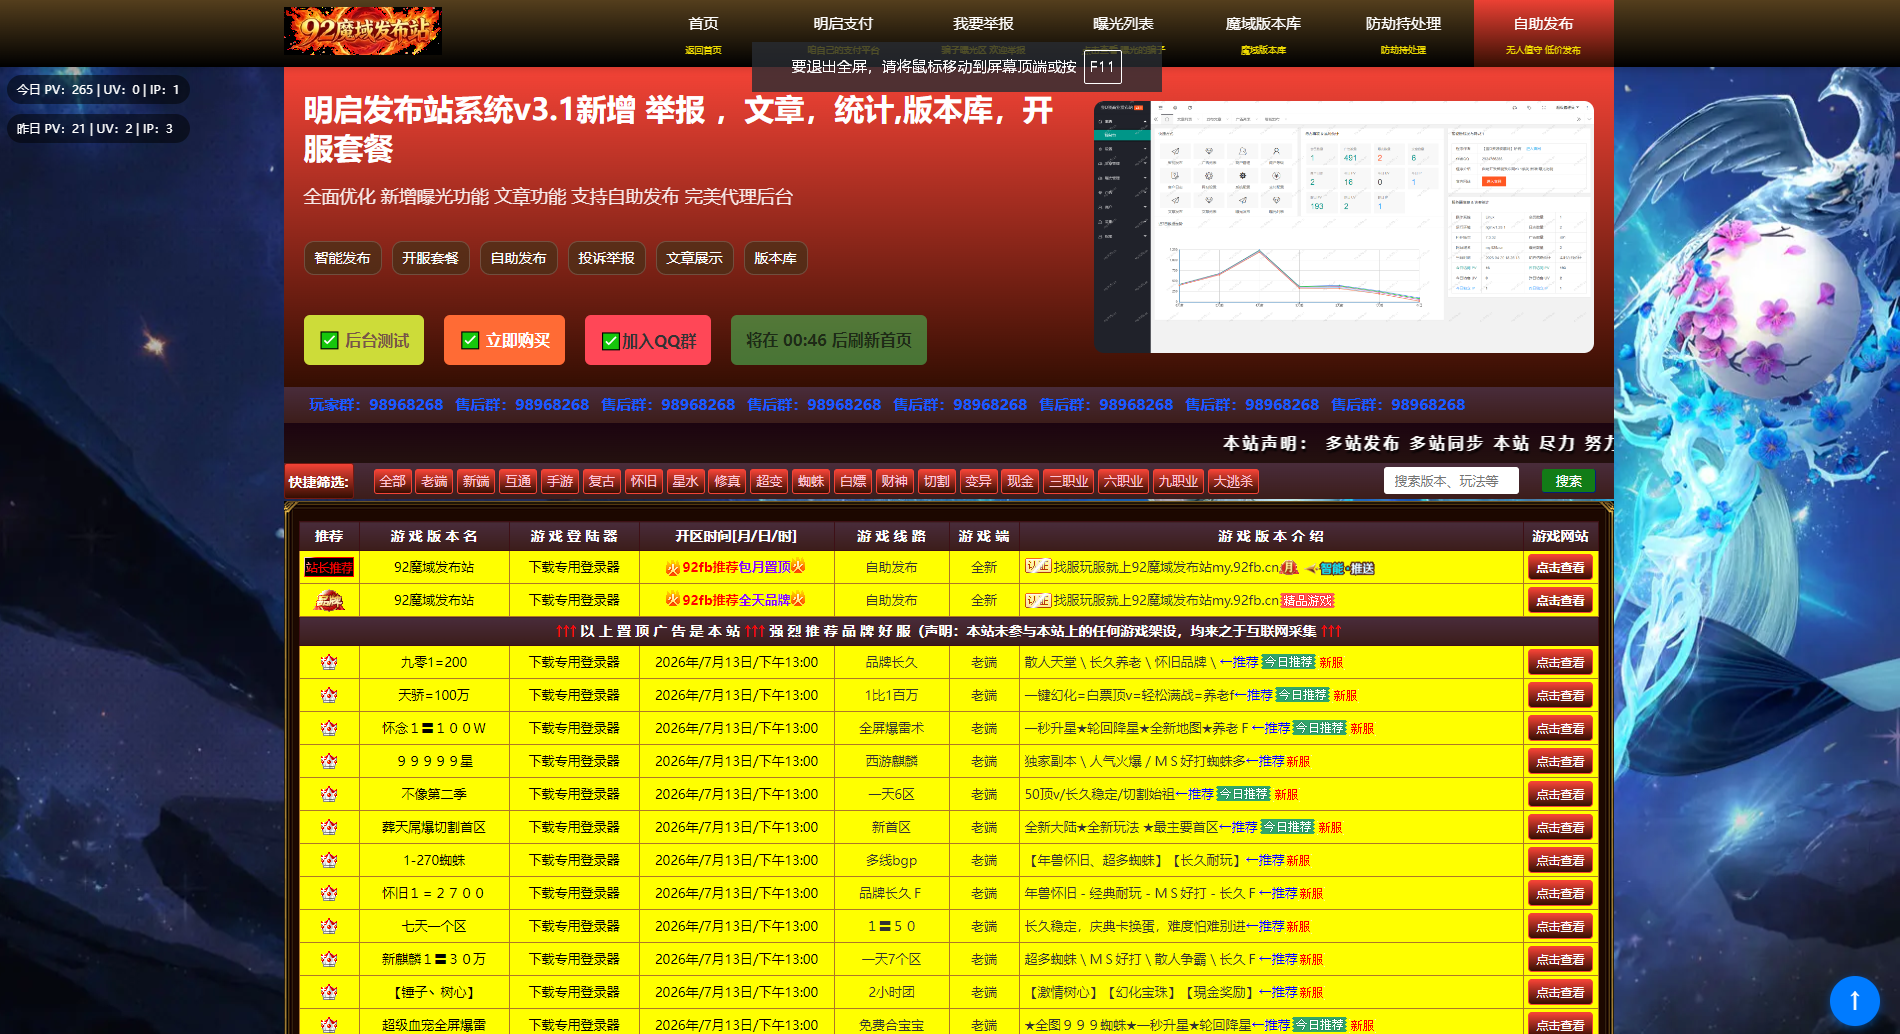Open the 首页 nav item
1900x1034 pixels.
click(x=703, y=34)
